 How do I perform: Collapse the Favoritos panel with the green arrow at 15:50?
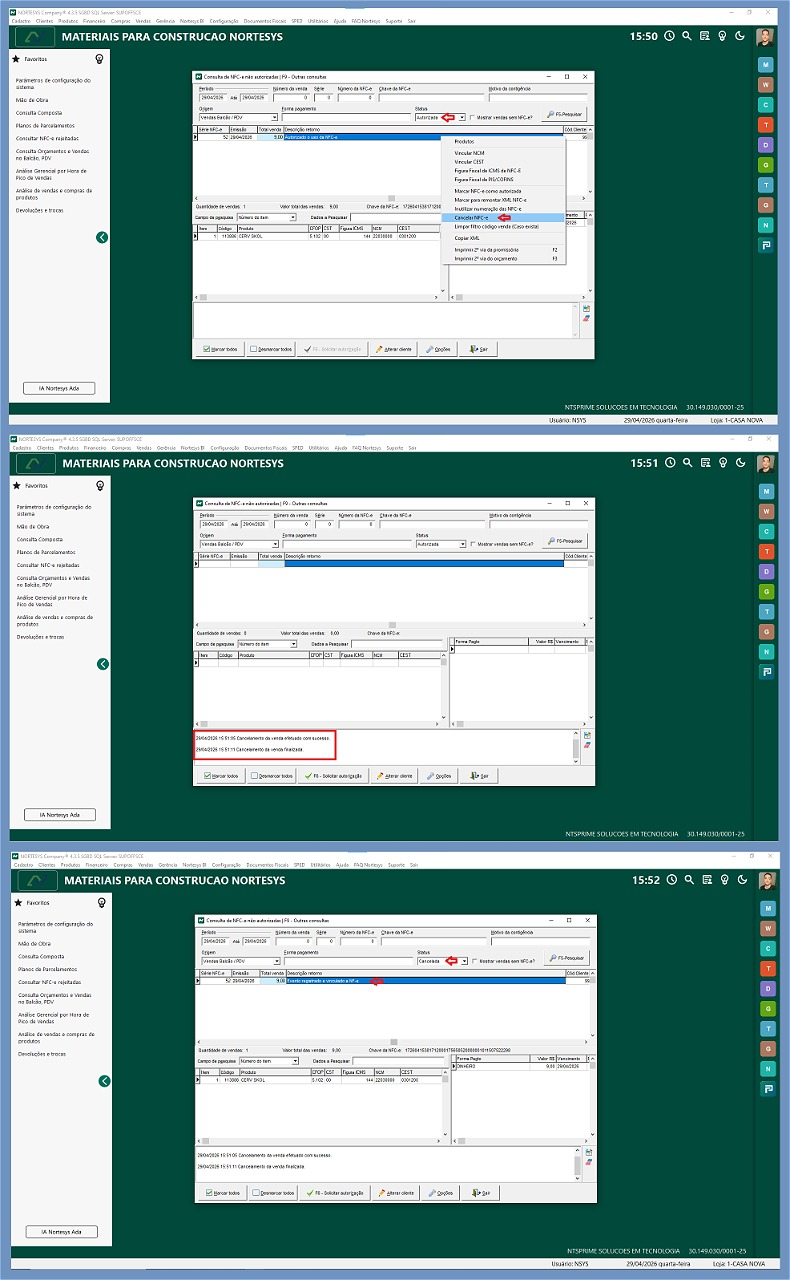click(102, 237)
